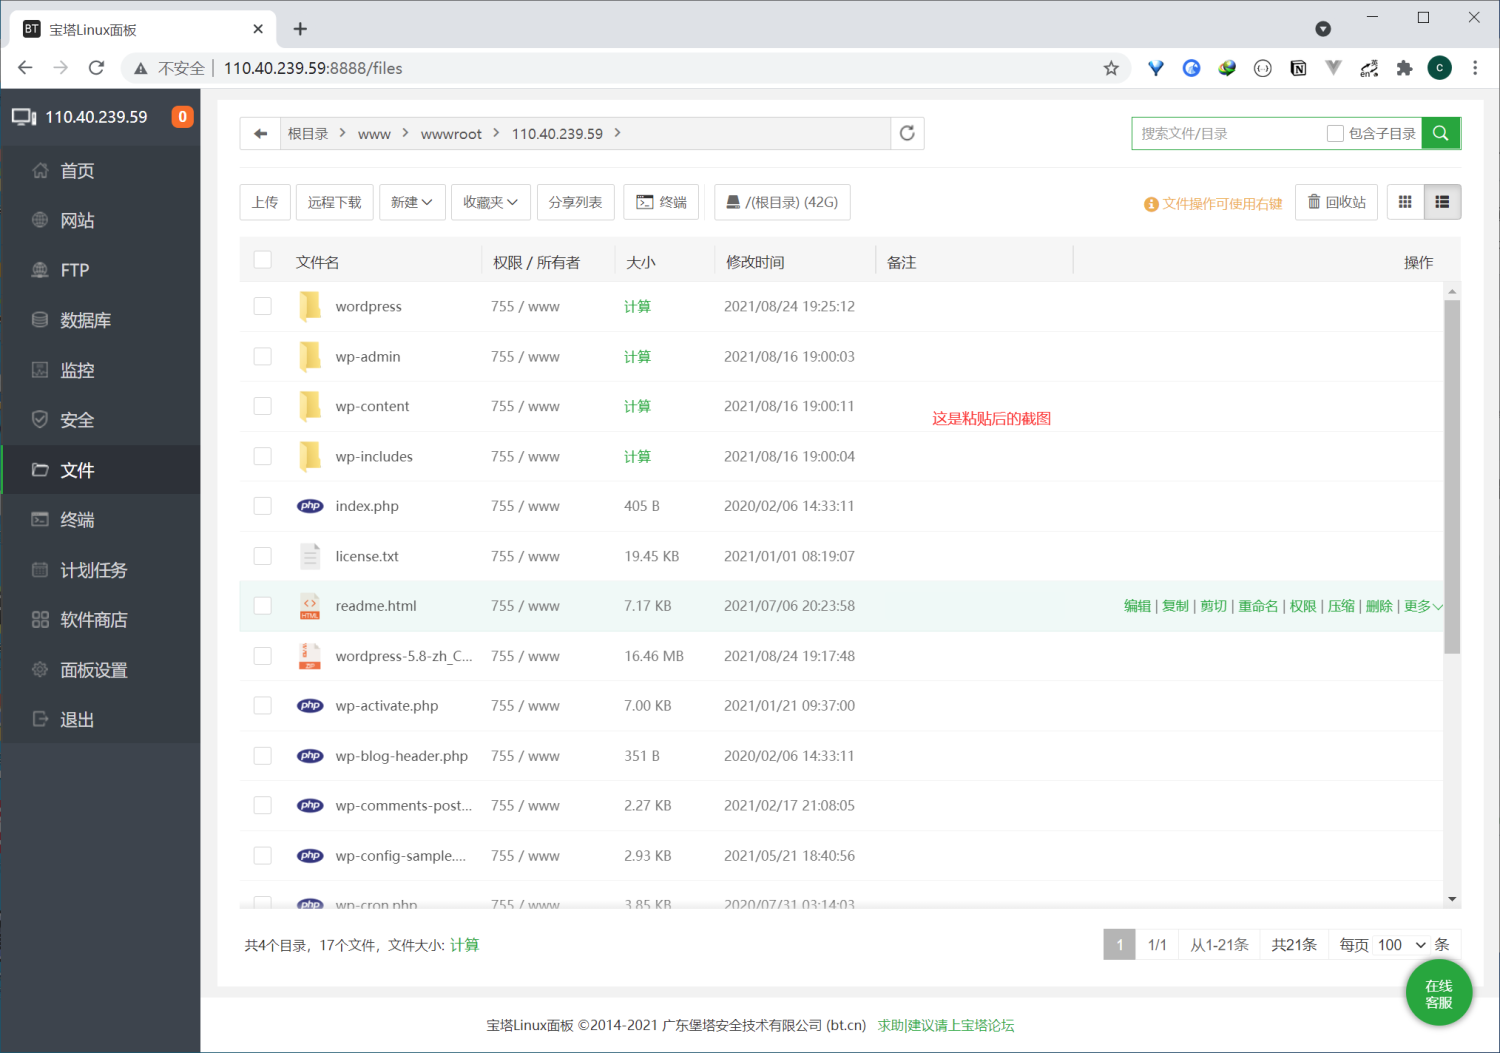Check the box for wp-content
Image resolution: width=1500 pixels, height=1053 pixels.
coord(263,406)
